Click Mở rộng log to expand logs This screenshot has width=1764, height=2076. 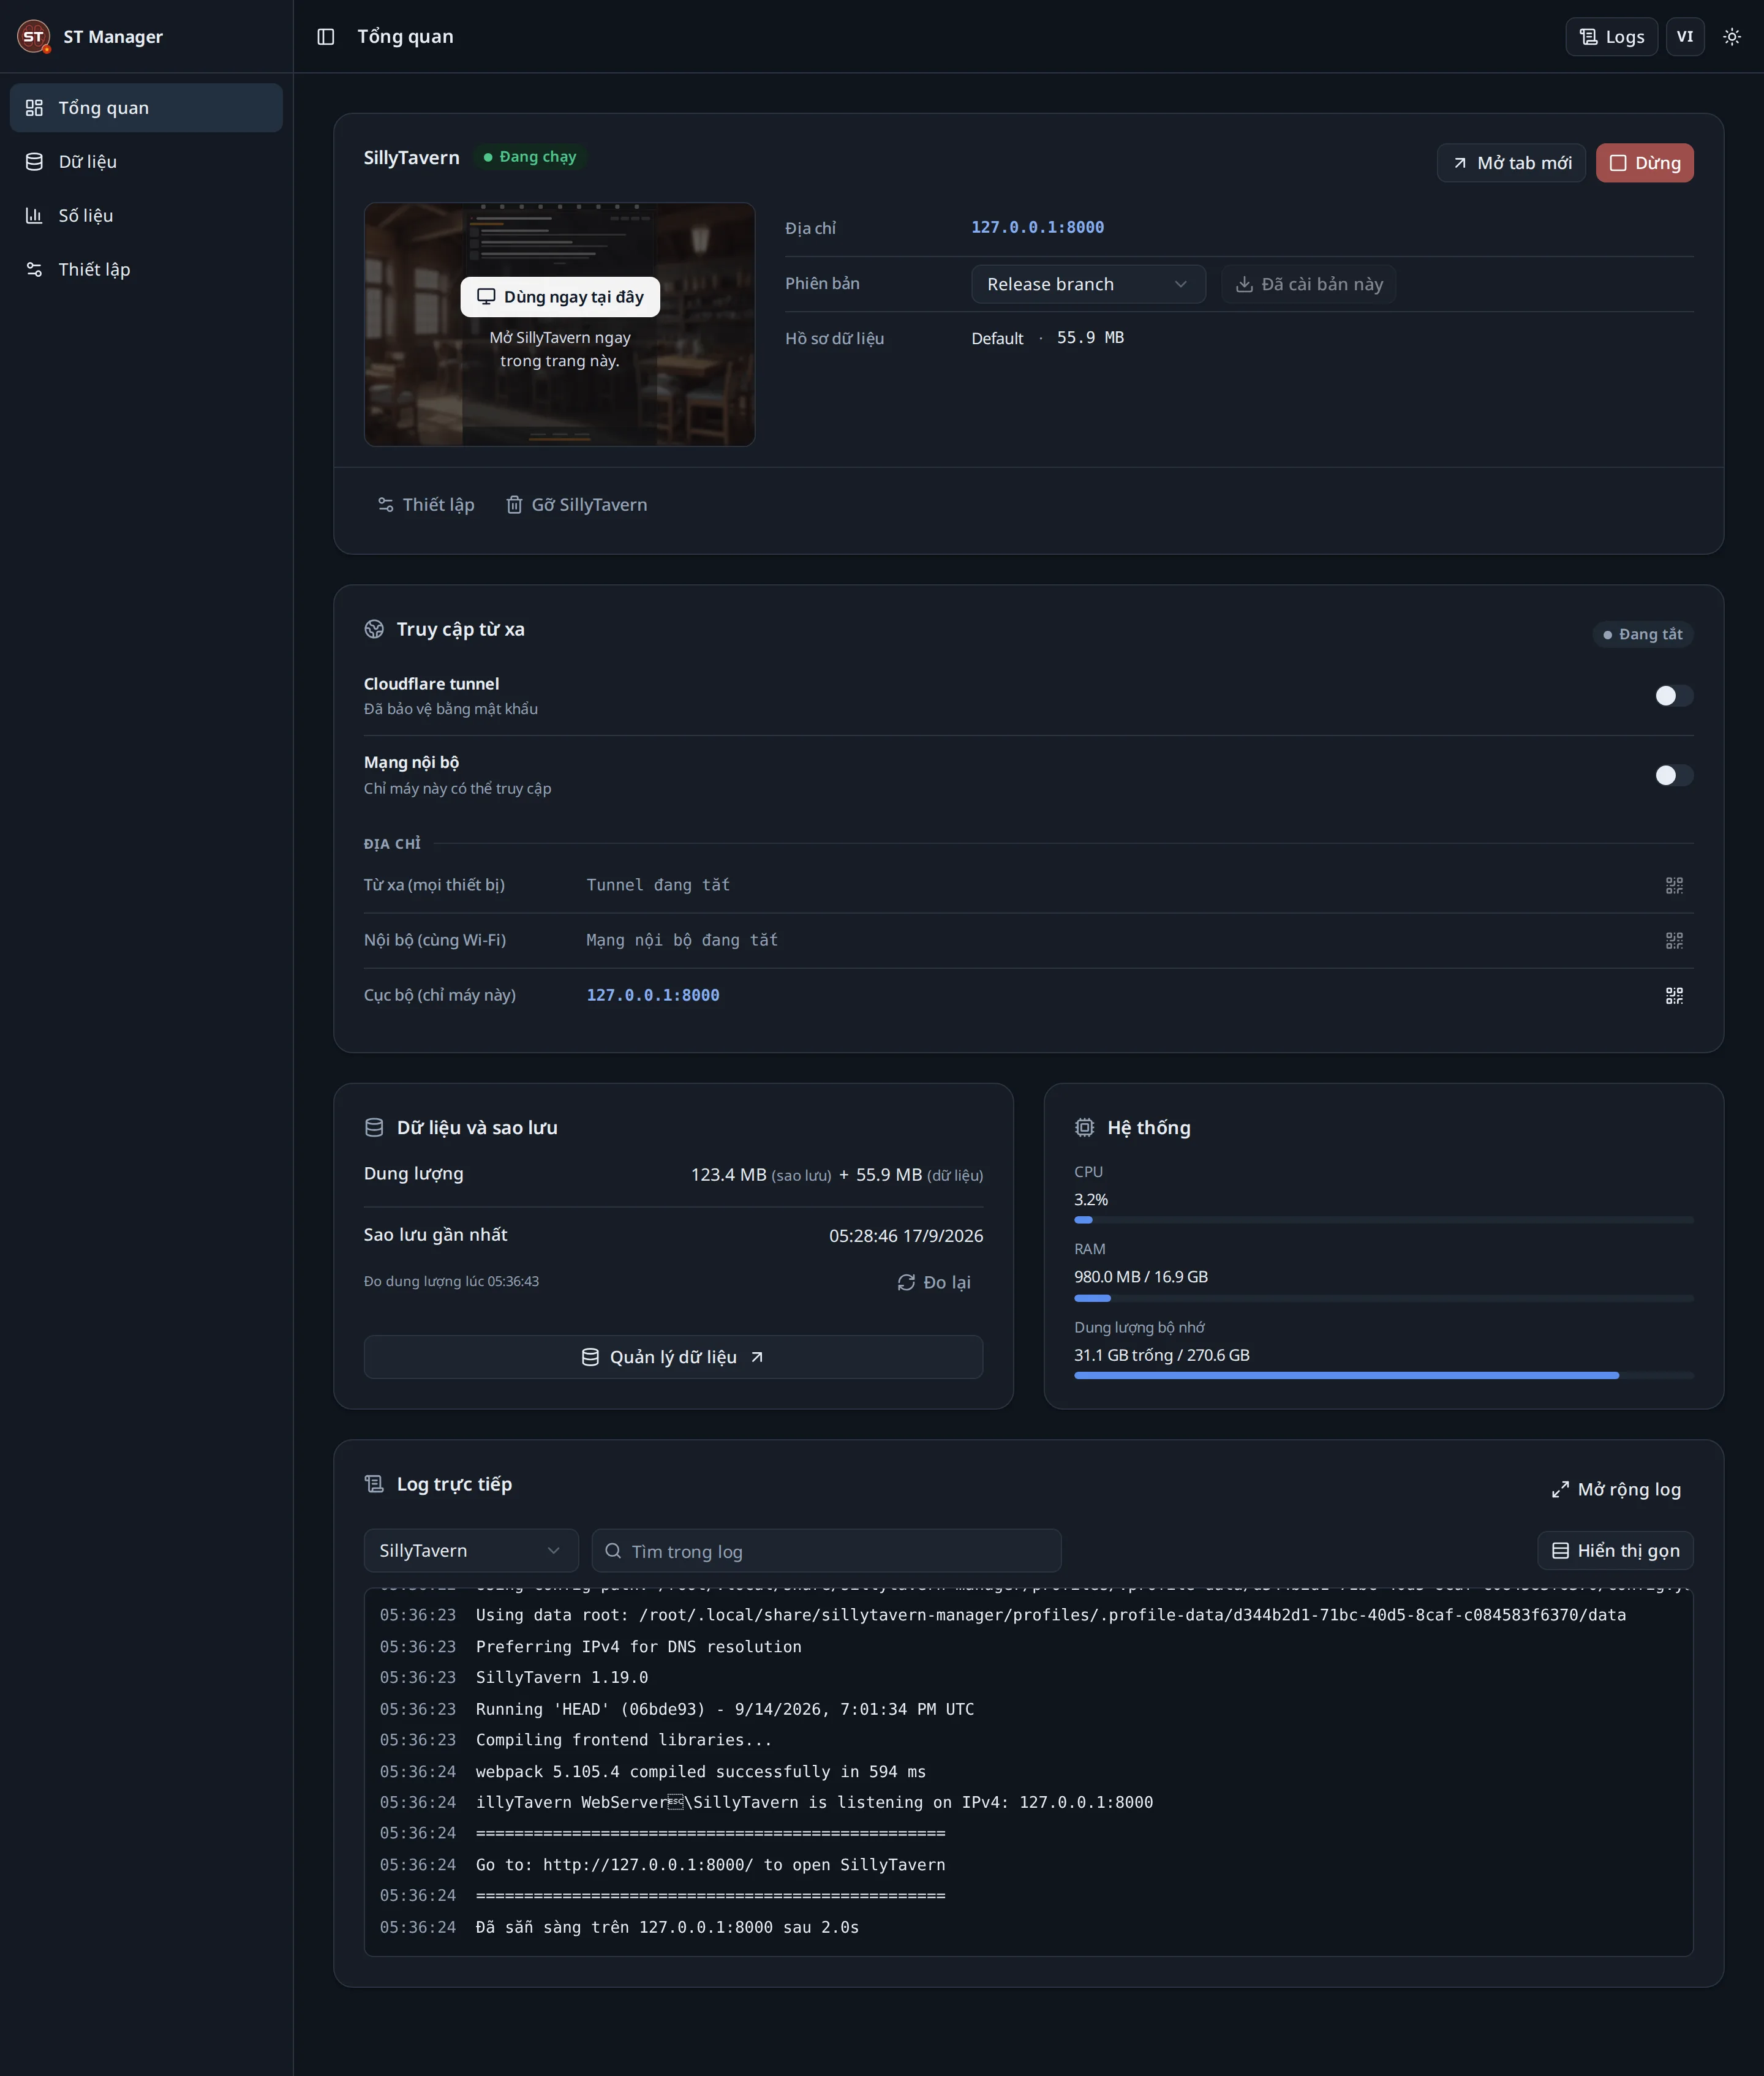click(x=1616, y=1489)
